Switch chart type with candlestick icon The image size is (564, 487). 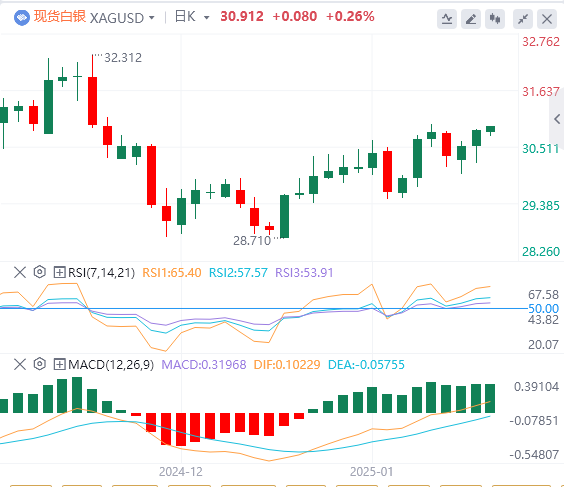pyautogui.click(x=495, y=19)
